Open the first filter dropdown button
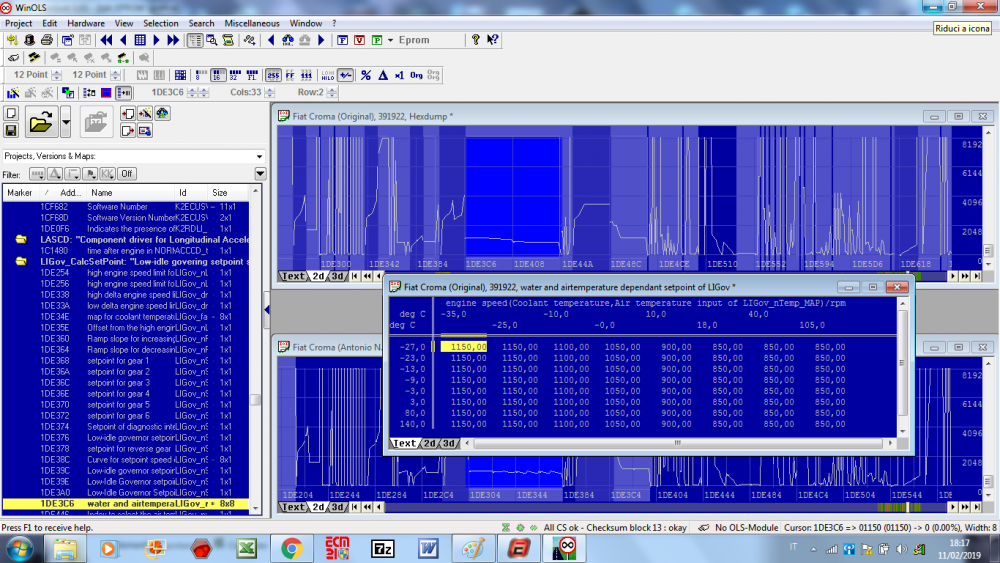 click(x=37, y=173)
